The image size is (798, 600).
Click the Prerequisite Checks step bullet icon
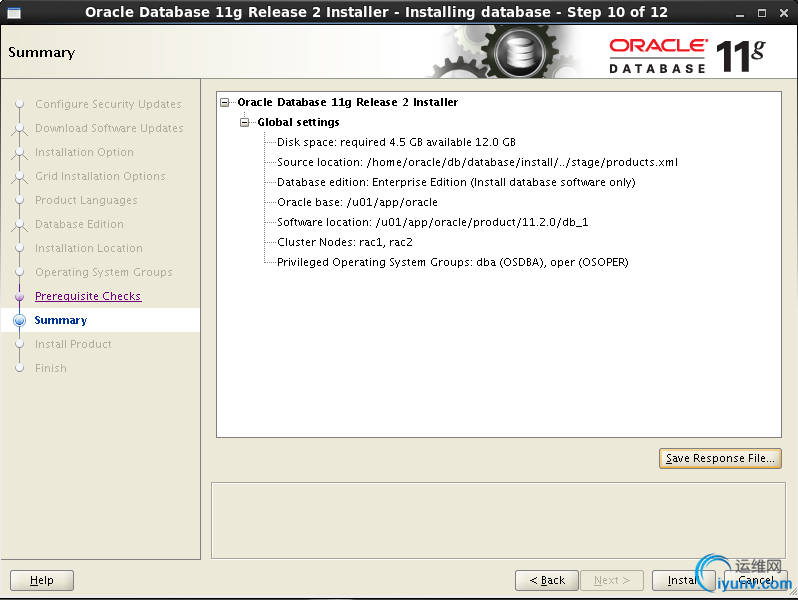(19, 296)
